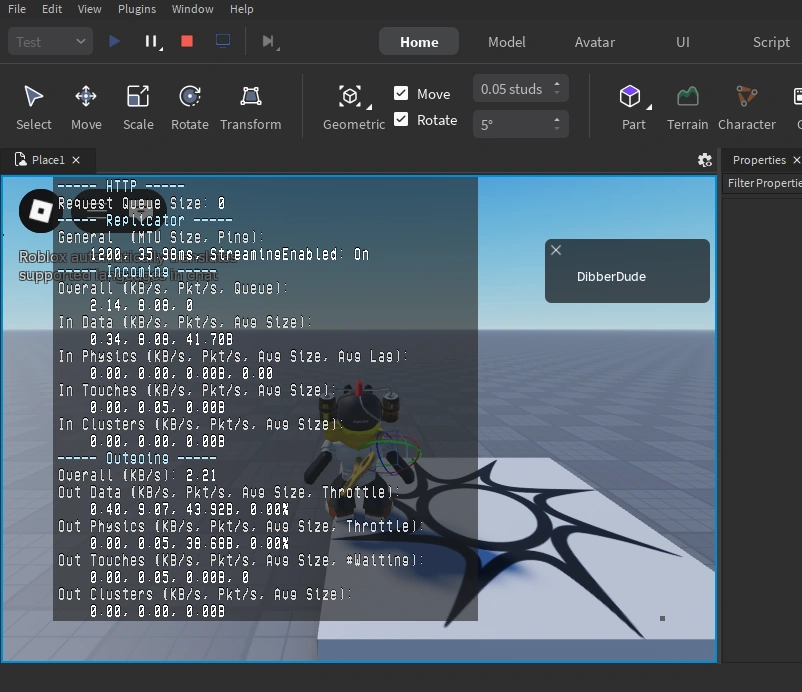The image size is (802, 692).
Task: Open the Part type dropdown arrow
Action: click(648, 107)
